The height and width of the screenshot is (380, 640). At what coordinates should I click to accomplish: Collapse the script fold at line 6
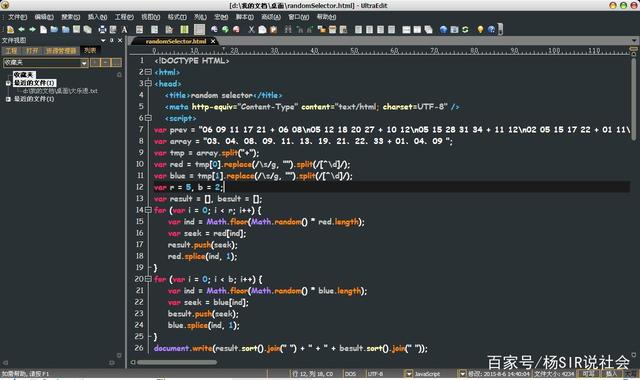pyautogui.click(x=149, y=118)
